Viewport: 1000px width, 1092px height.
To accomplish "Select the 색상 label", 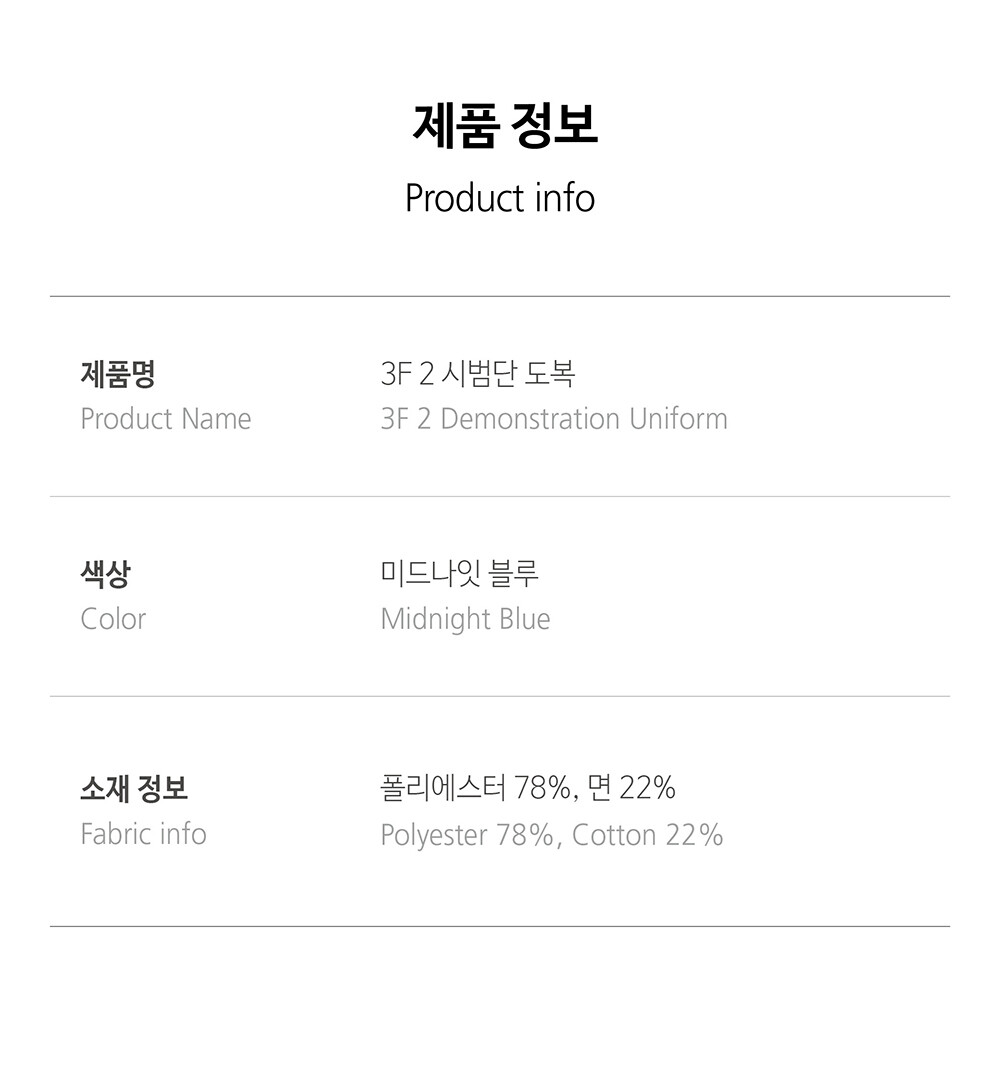I will click(105, 575).
